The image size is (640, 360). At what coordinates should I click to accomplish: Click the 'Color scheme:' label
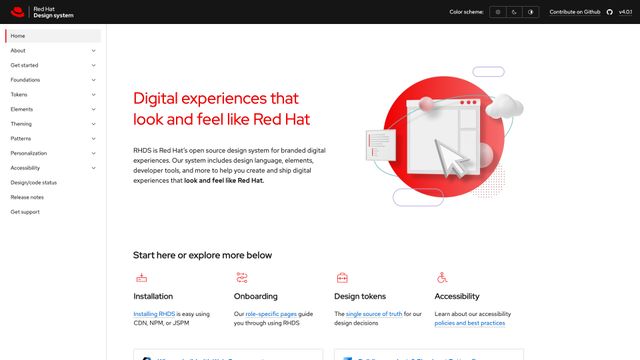[x=466, y=12]
